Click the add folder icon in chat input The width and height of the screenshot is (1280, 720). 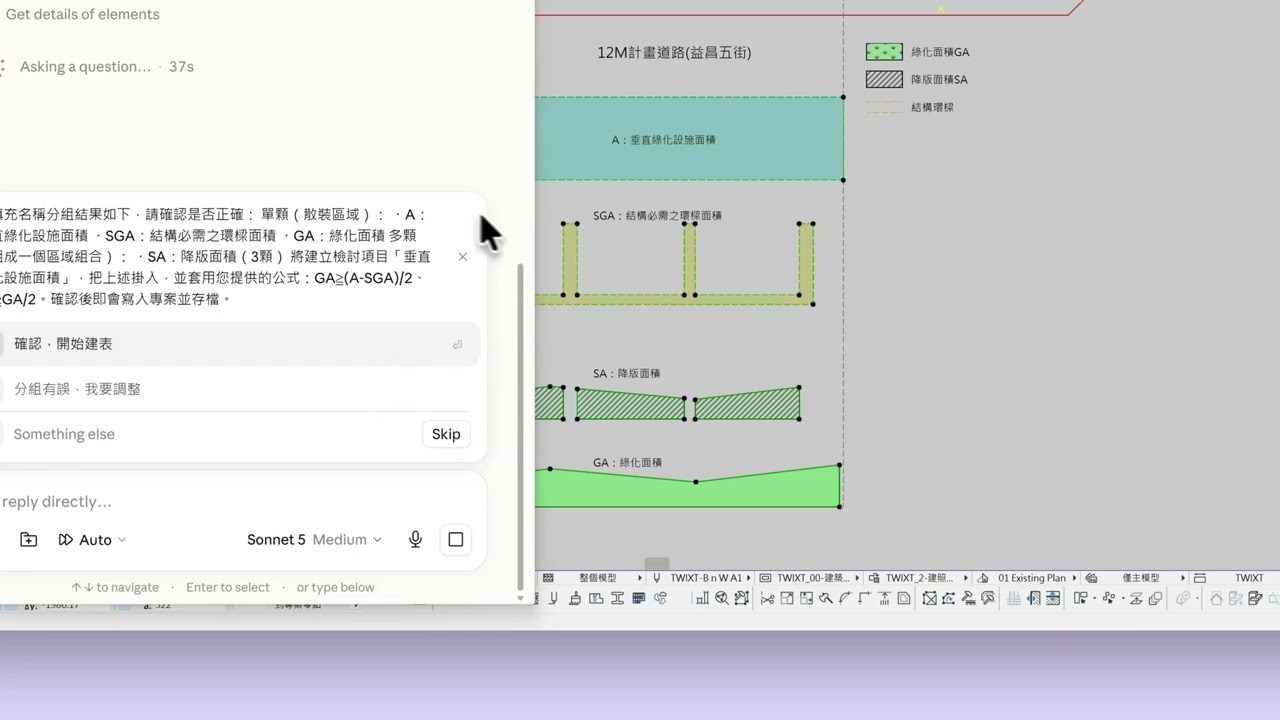29,539
